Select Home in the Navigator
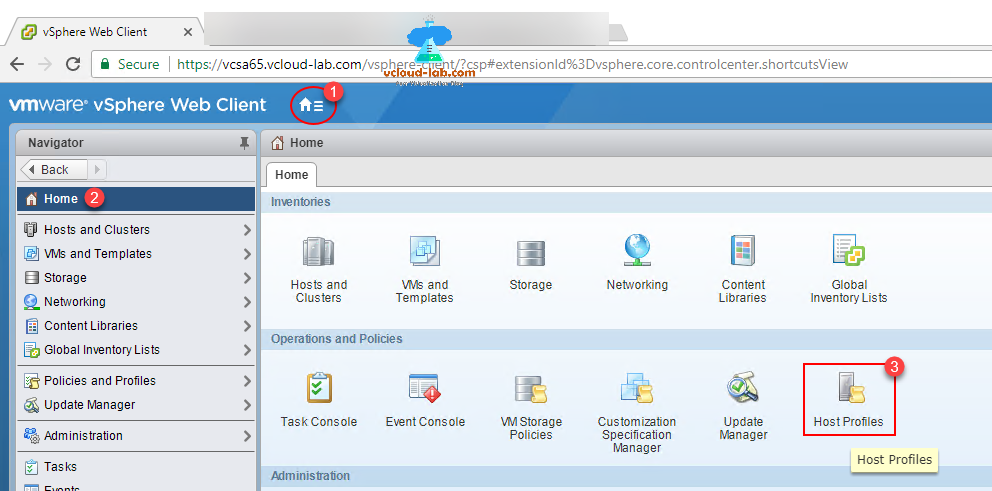Image resolution: width=992 pixels, height=491 pixels. [136, 199]
